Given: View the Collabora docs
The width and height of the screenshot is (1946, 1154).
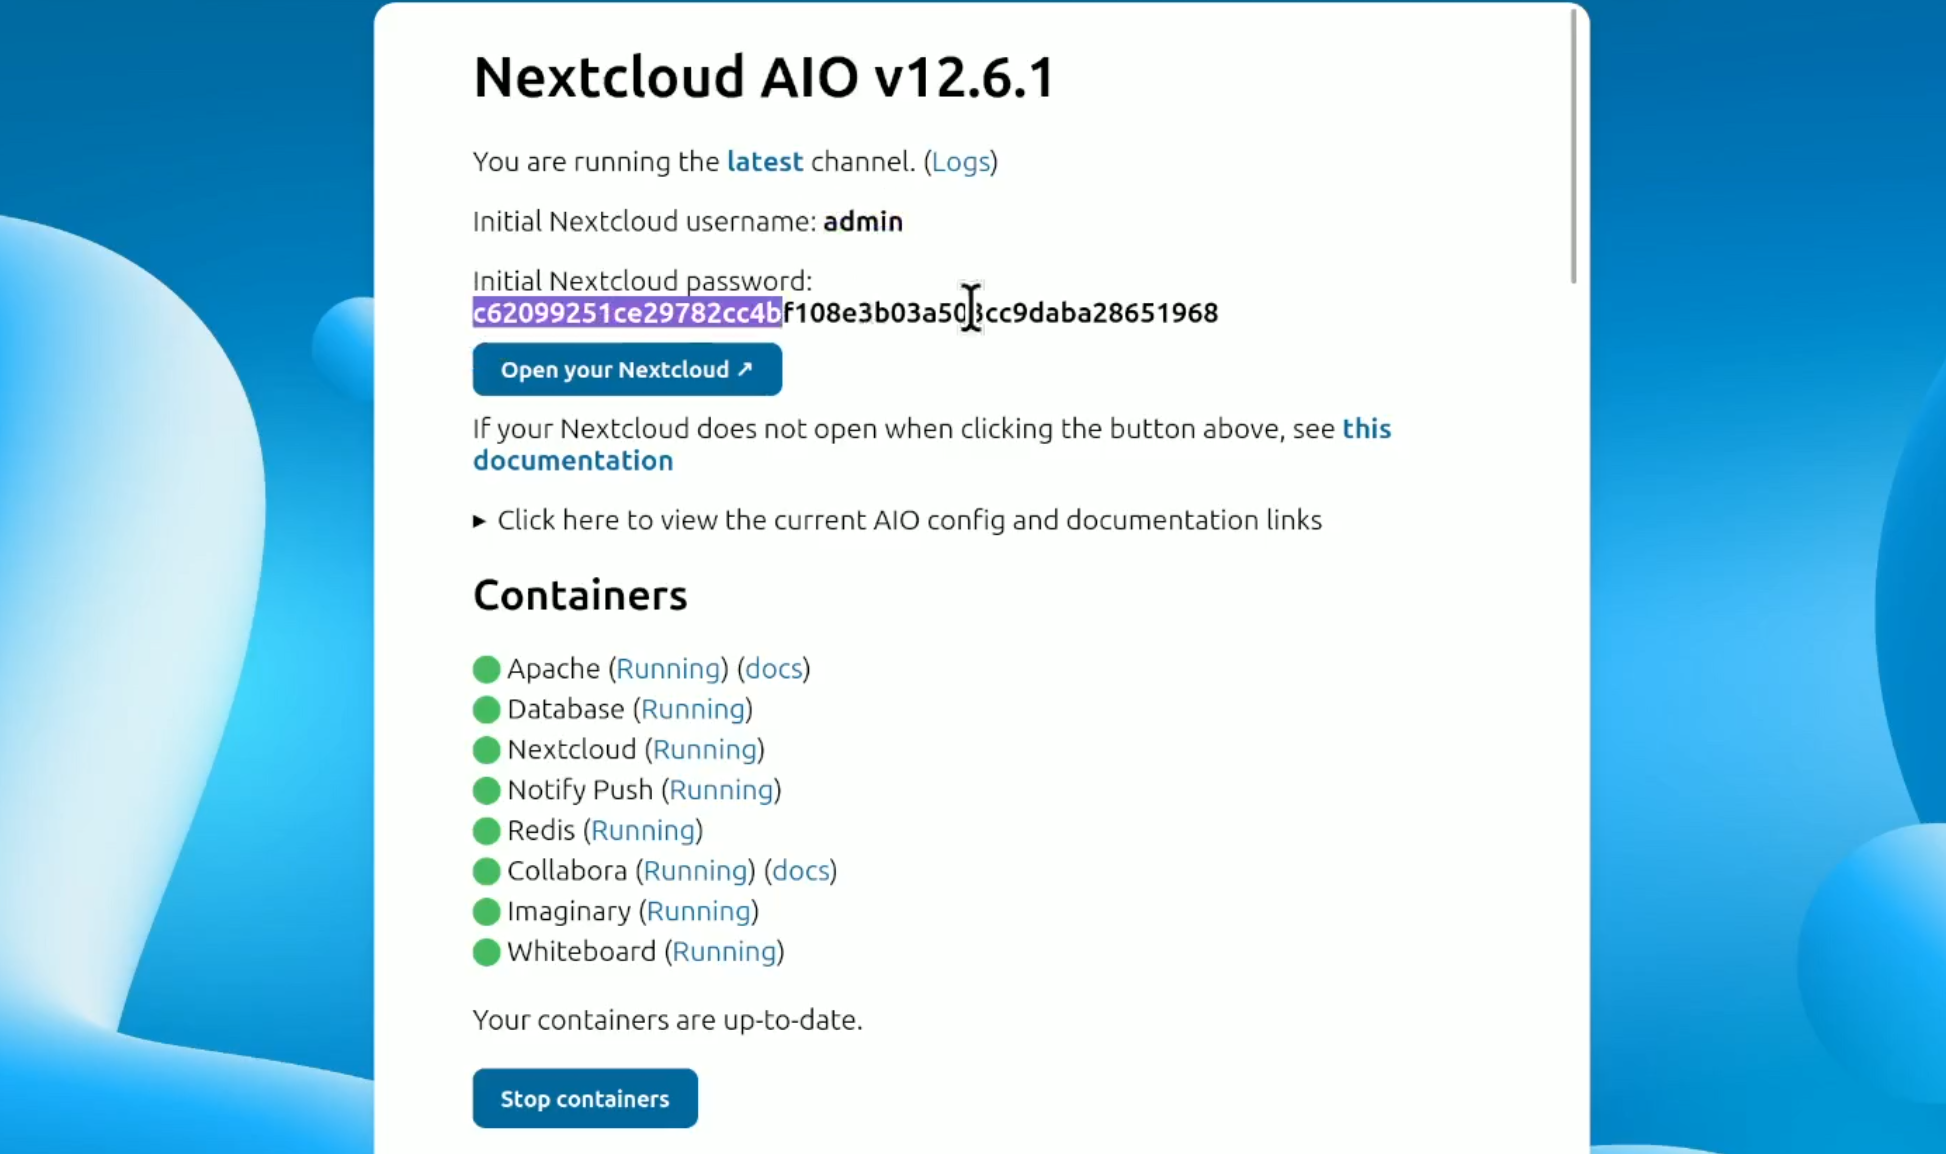Looking at the screenshot, I should [x=800, y=870].
